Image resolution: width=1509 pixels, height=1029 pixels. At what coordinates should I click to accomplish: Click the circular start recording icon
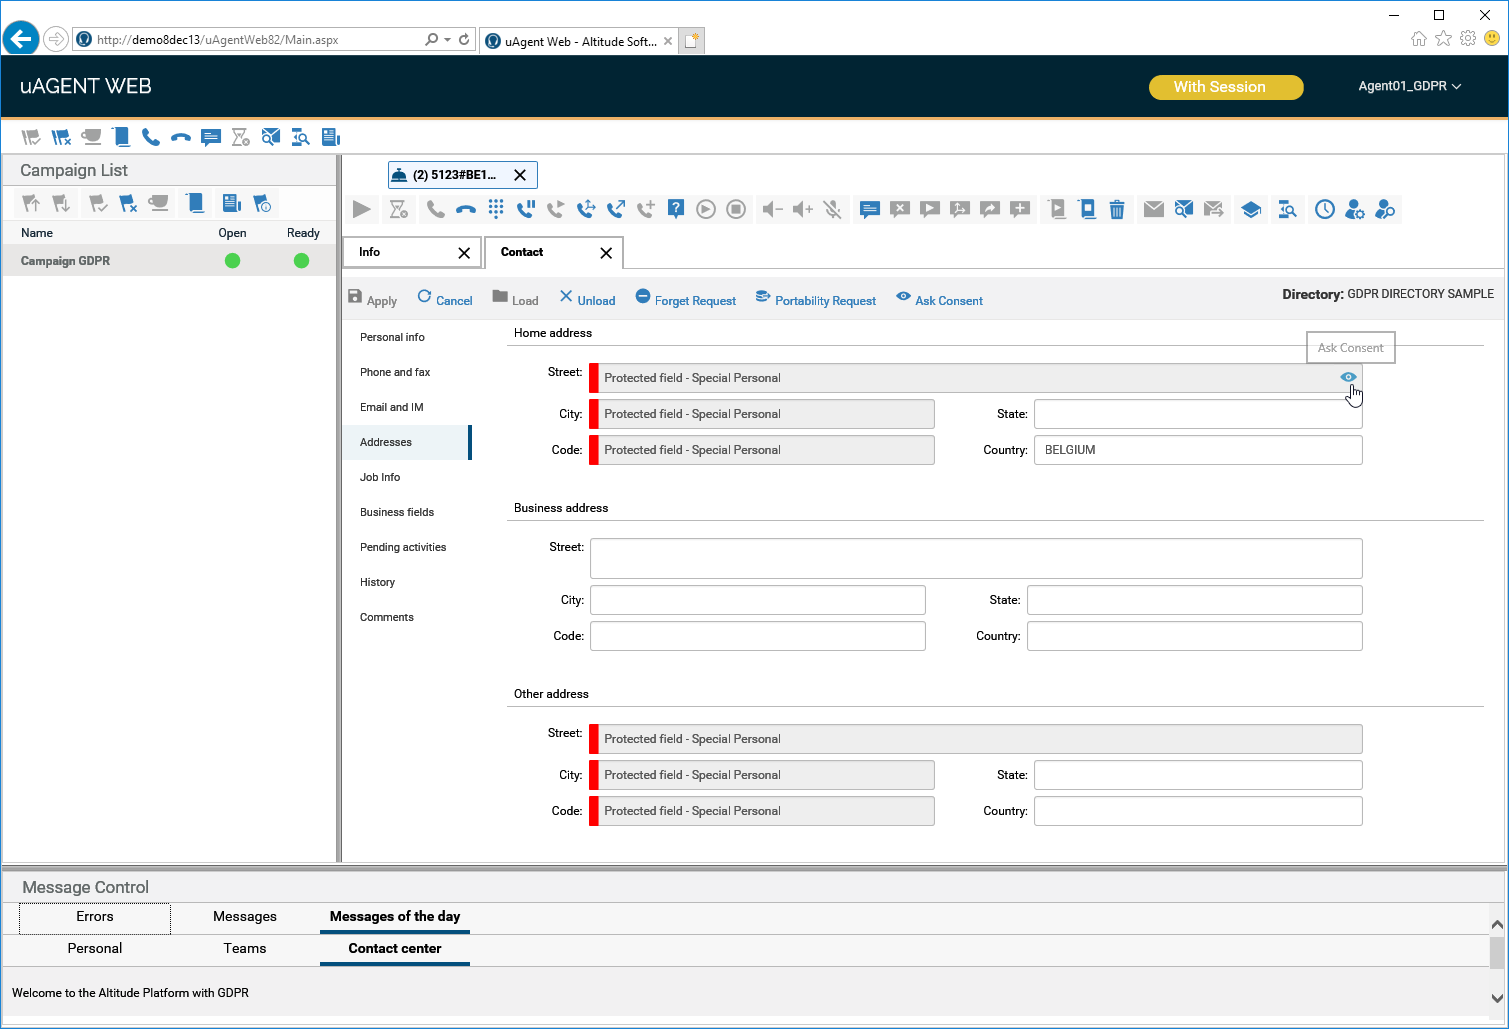[706, 209]
